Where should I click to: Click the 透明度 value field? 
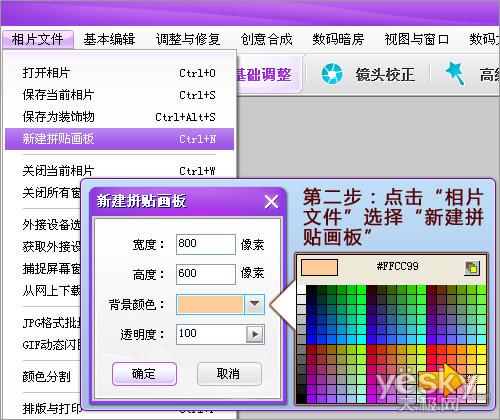click(211, 334)
